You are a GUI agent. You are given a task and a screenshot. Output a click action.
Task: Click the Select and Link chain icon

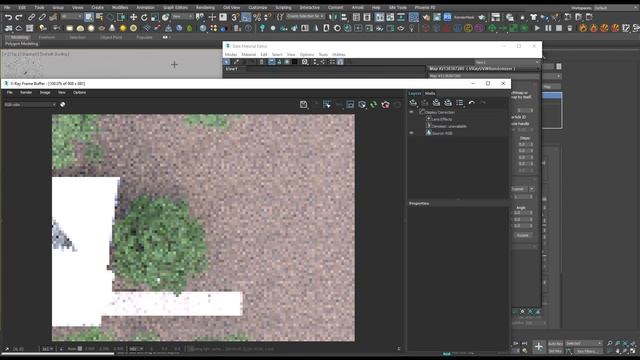click(x=31, y=17)
